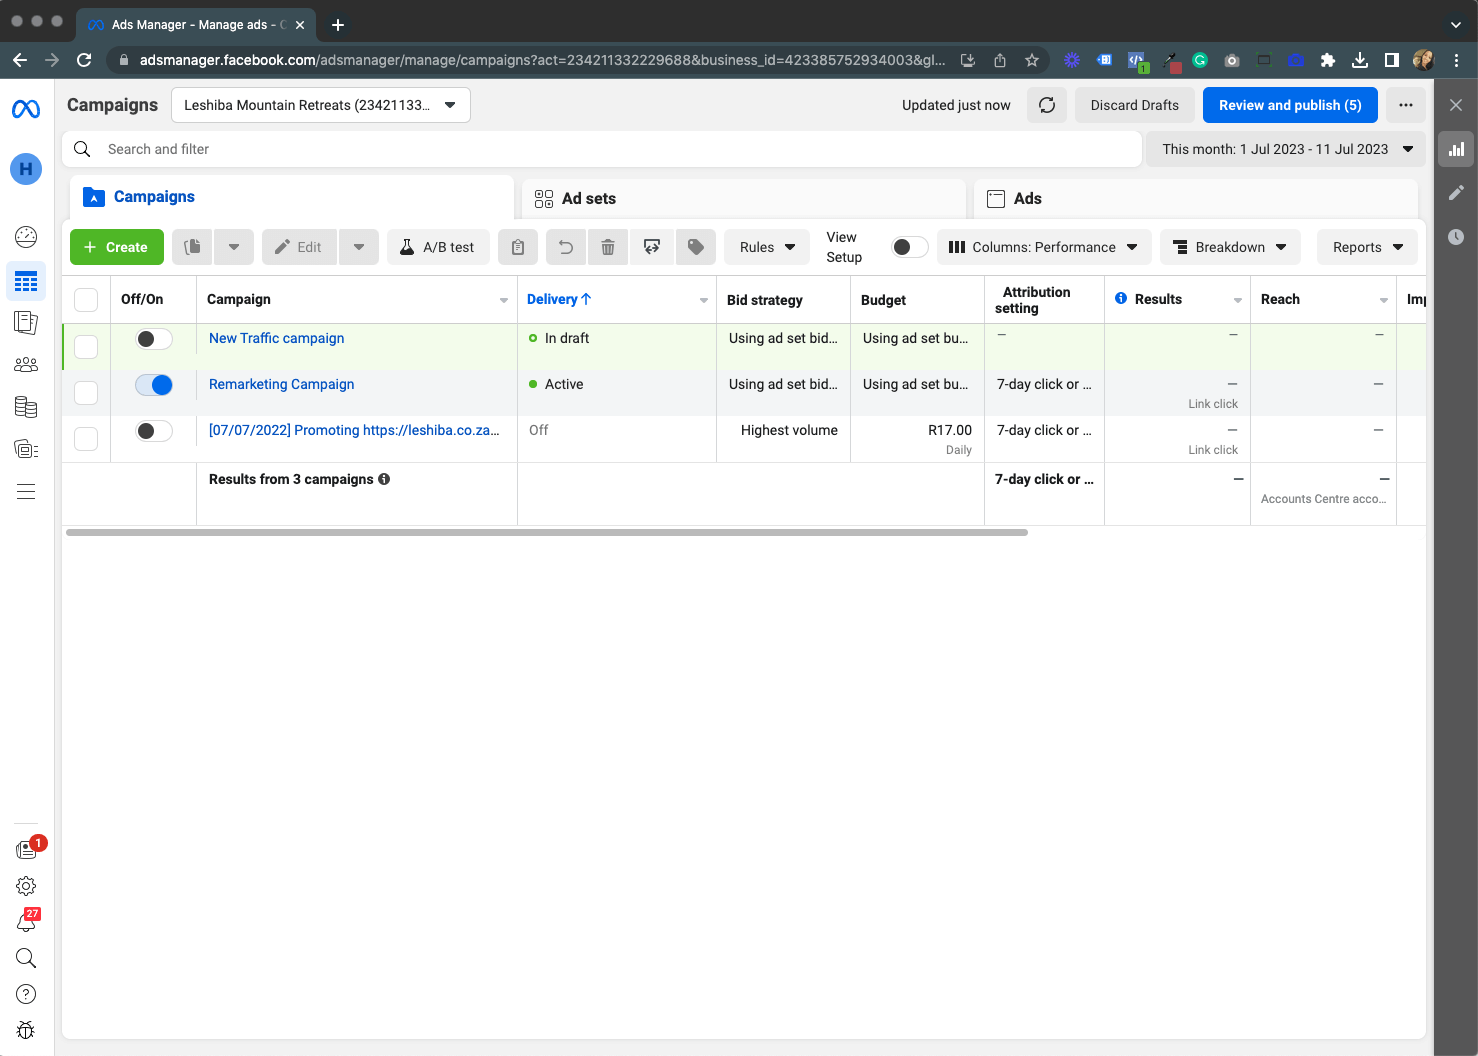Open the Remarketing Campaign link

[281, 384]
